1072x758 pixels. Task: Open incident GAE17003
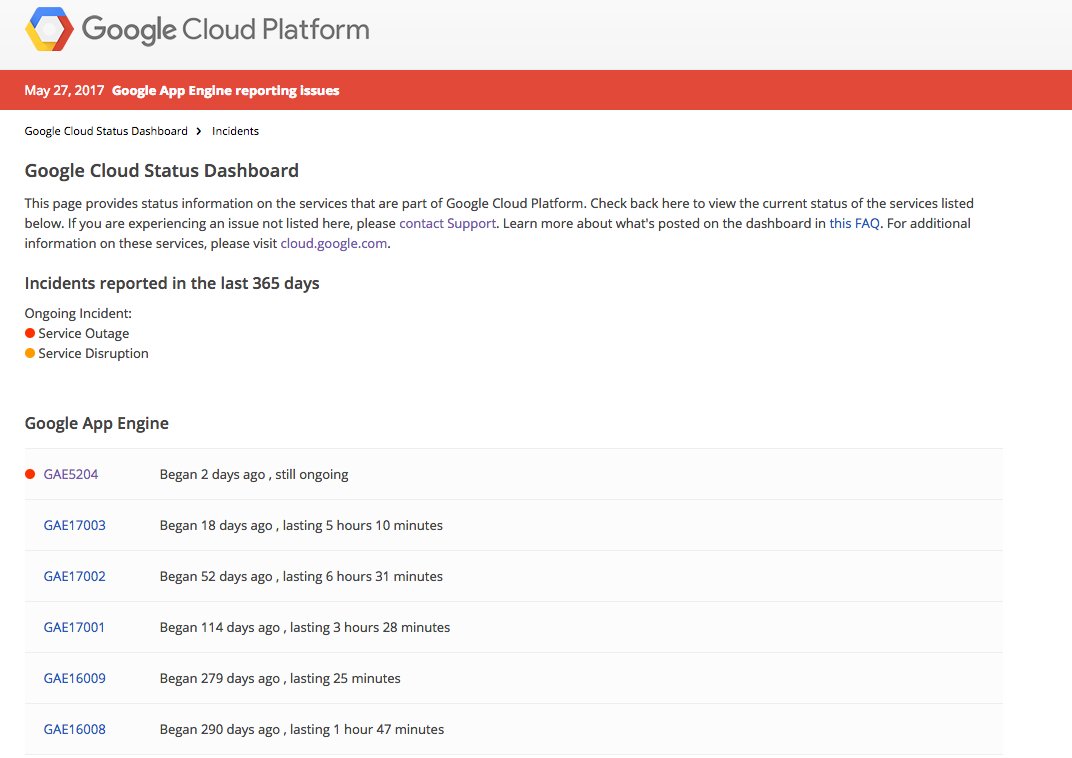coord(75,526)
